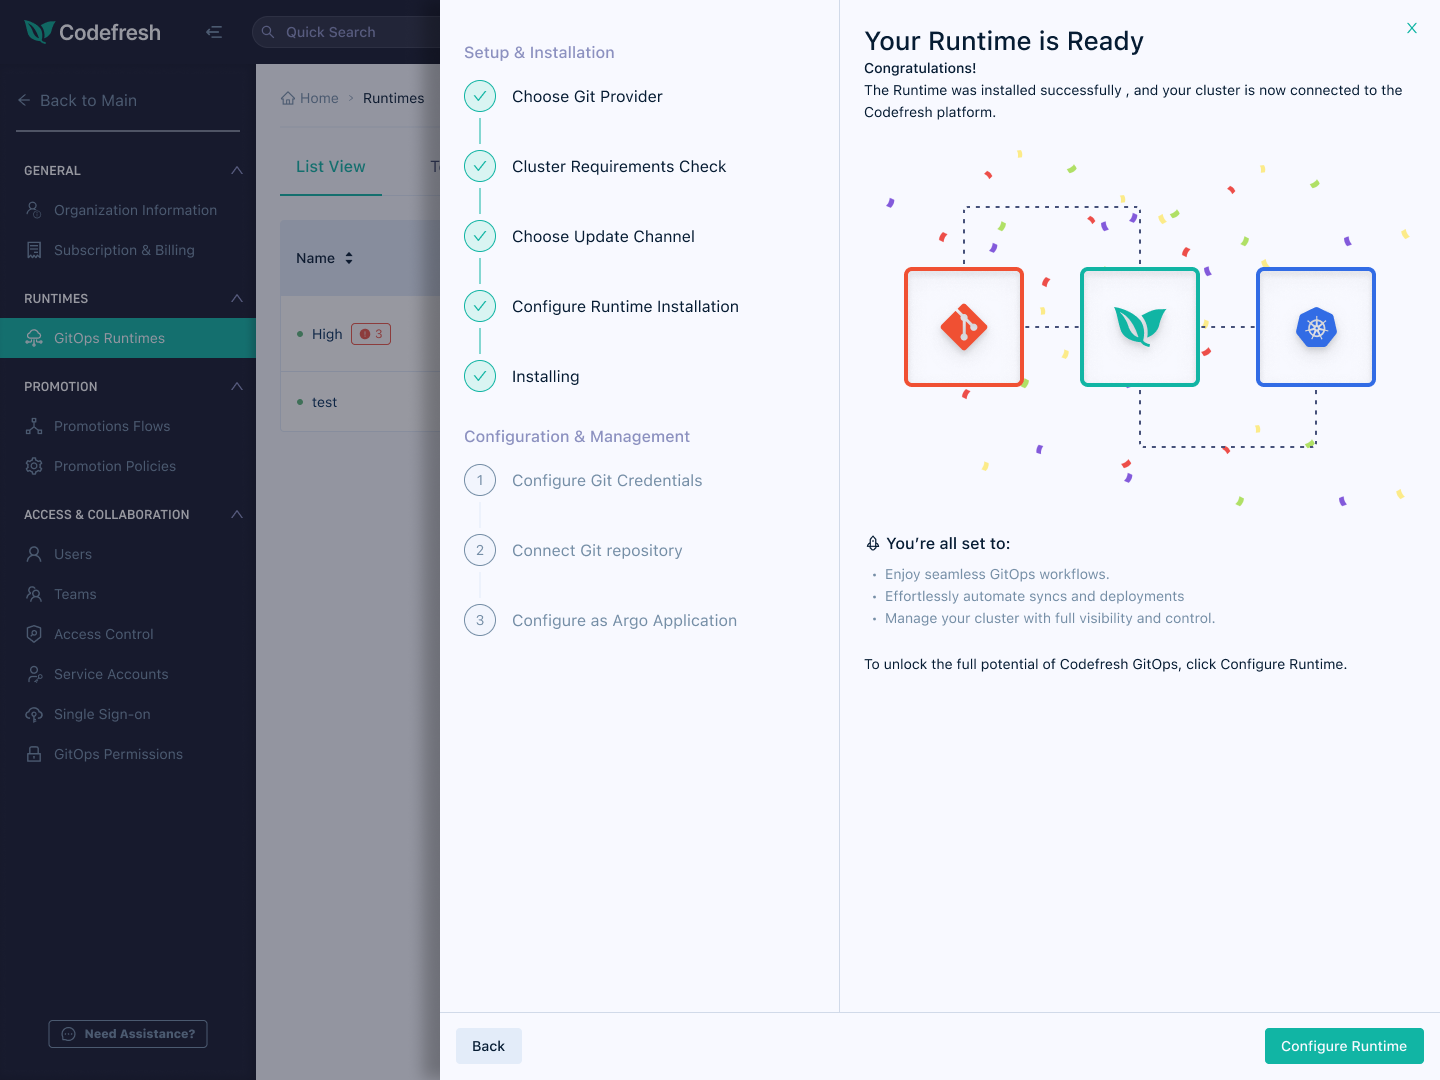This screenshot has width=1440, height=1080.
Task: Click the Single Sign-on cloud icon
Action: (x=34, y=714)
